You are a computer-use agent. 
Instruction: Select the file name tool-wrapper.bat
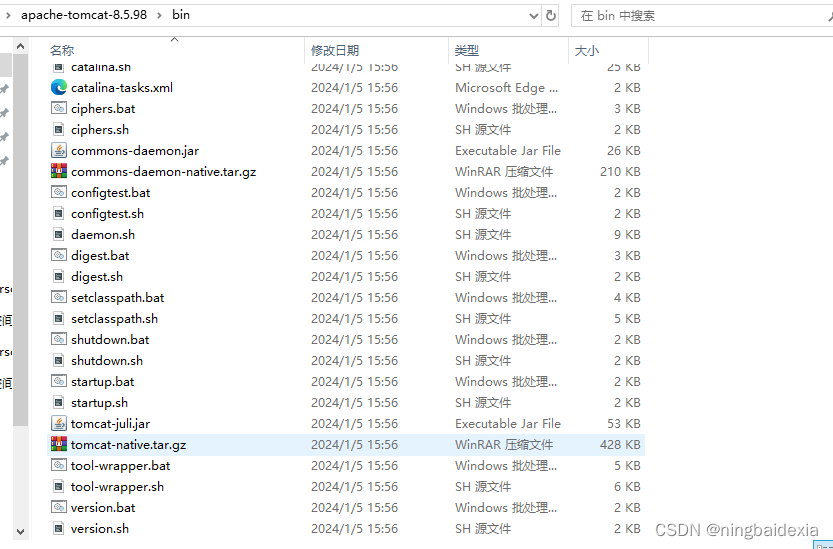coord(121,466)
